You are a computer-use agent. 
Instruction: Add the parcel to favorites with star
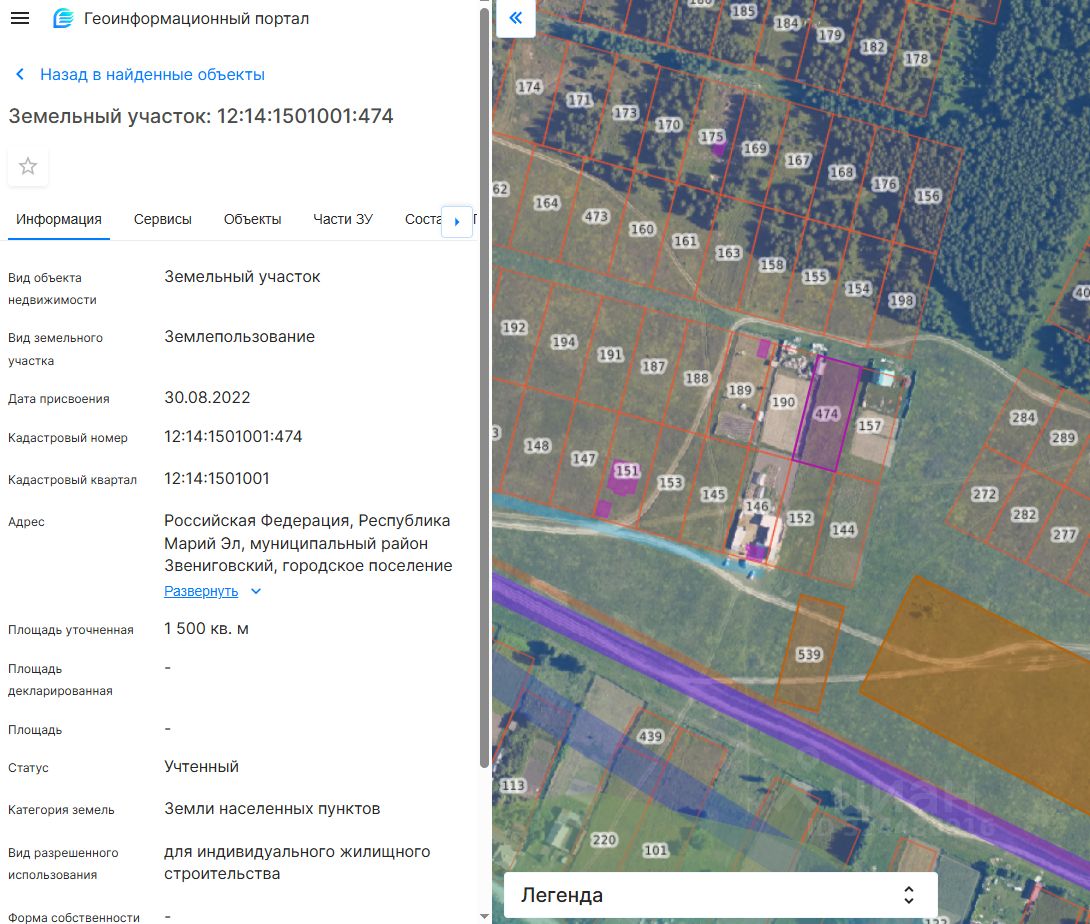pos(28,166)
